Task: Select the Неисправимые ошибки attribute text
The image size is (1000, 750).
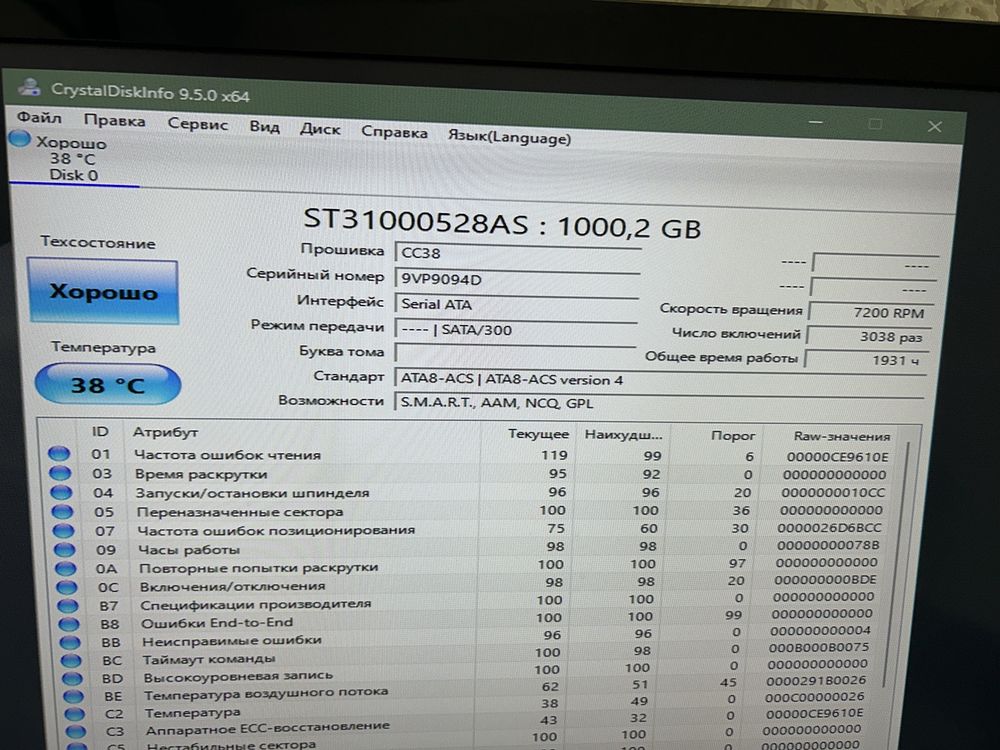Action: click(x=232, y=641)
